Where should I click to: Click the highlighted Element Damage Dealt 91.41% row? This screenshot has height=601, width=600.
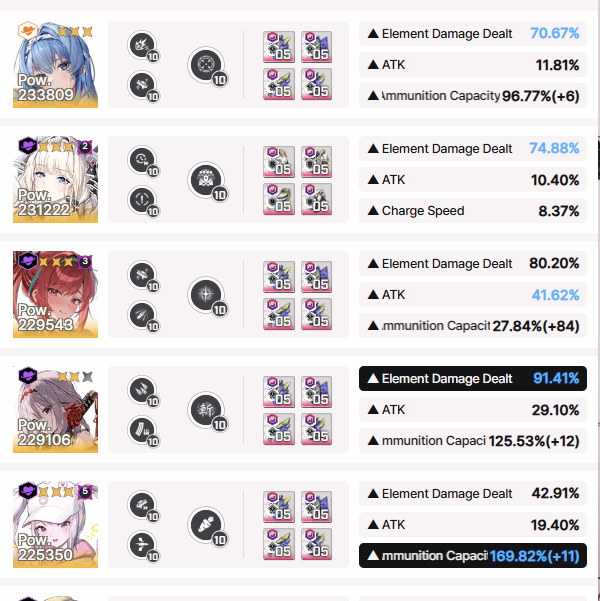click(x=473, y=379)
